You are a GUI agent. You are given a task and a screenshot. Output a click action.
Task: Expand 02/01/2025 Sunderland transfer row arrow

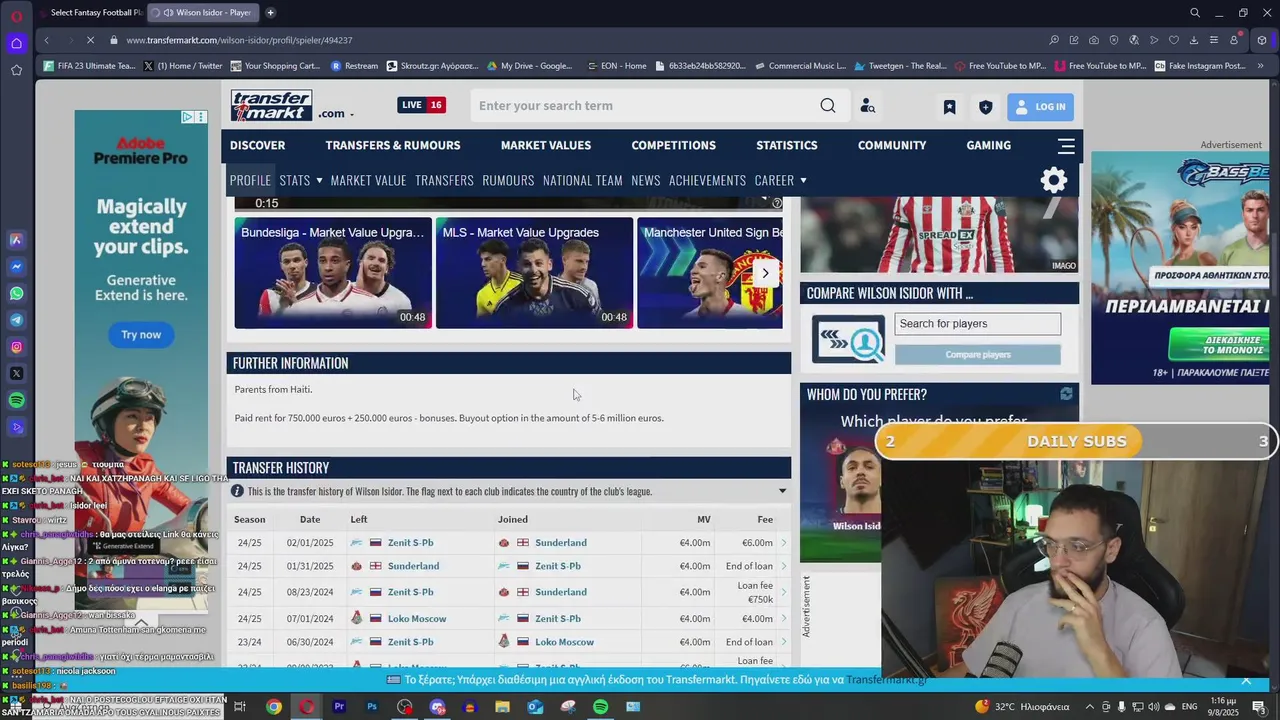coord(783,543)
